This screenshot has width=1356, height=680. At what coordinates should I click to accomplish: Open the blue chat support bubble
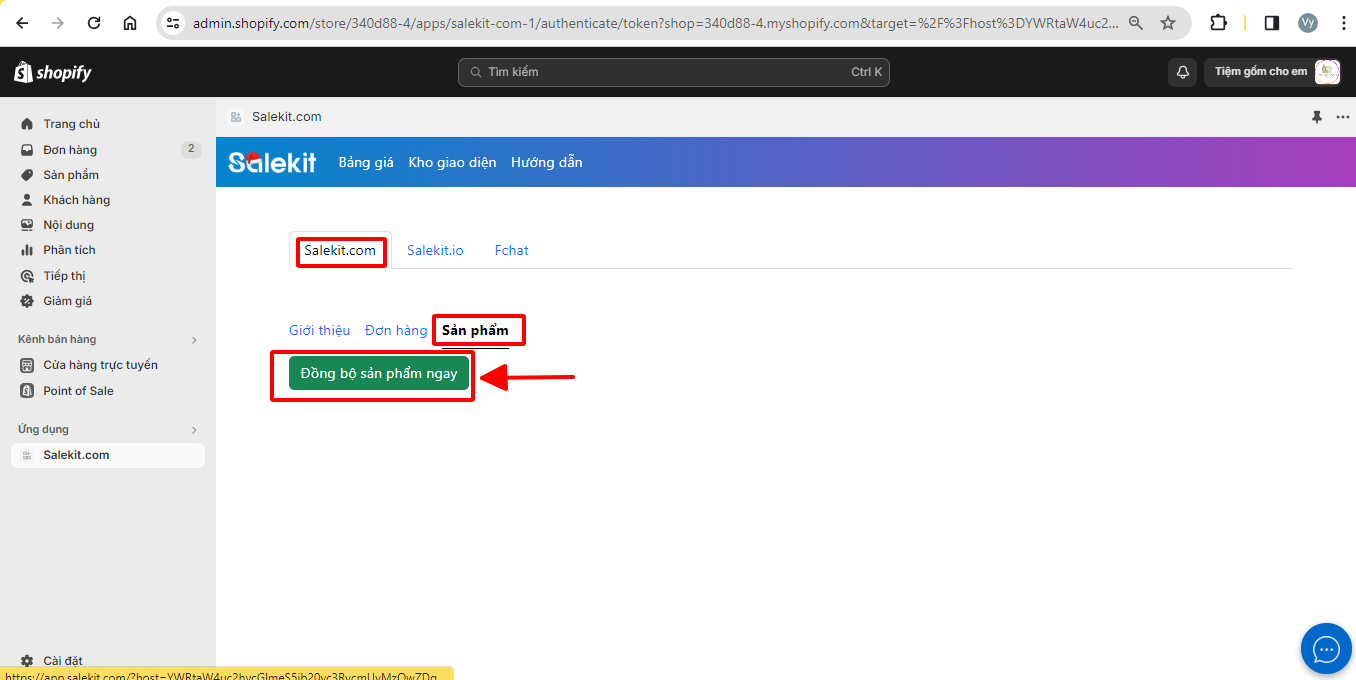[x=1326, y=649]
